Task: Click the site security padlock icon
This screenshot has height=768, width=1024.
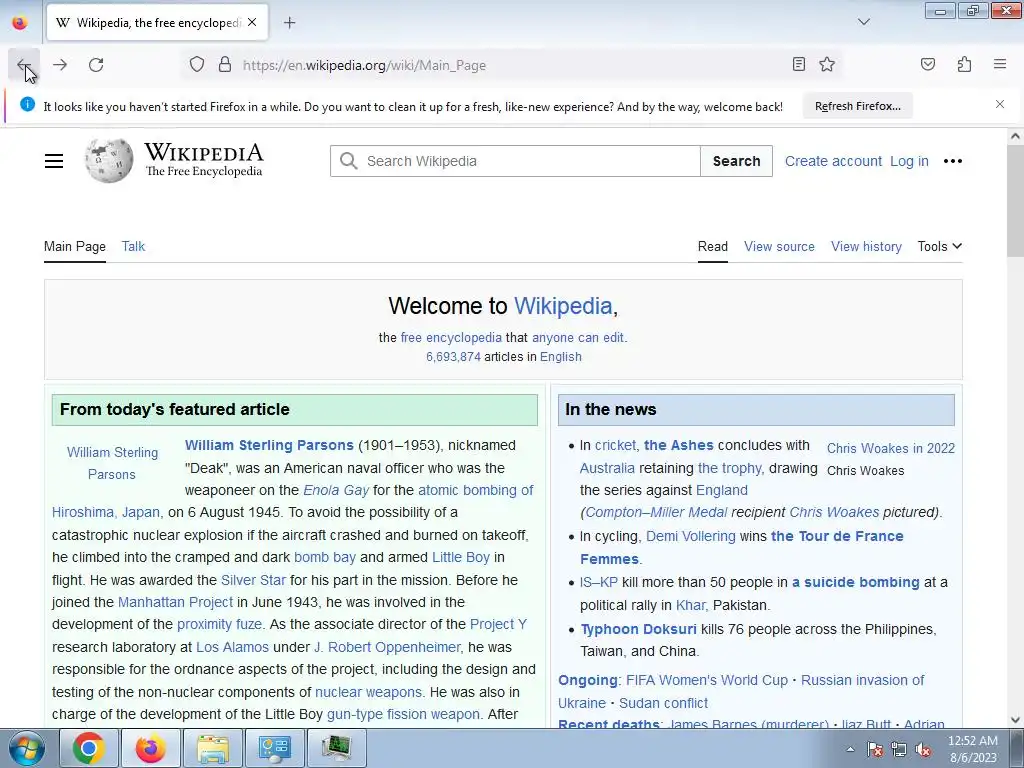Action: (225, 65)
